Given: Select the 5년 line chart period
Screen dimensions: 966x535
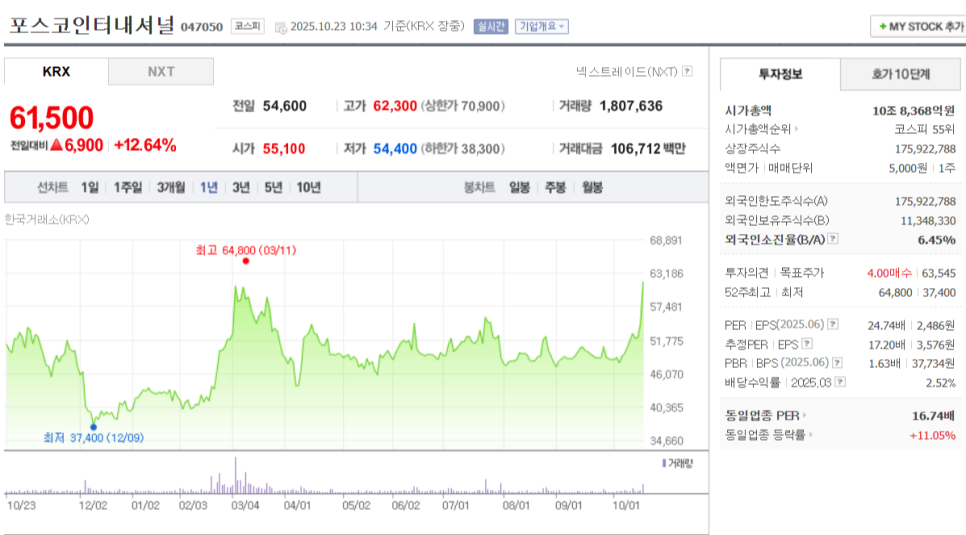Looking at the screenshot, I should click(x=273, y=187).
